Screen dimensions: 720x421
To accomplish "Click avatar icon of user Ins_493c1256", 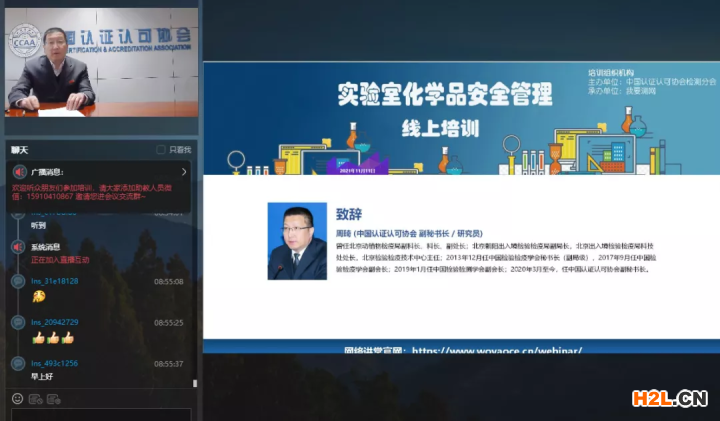I will pos(18,363).
